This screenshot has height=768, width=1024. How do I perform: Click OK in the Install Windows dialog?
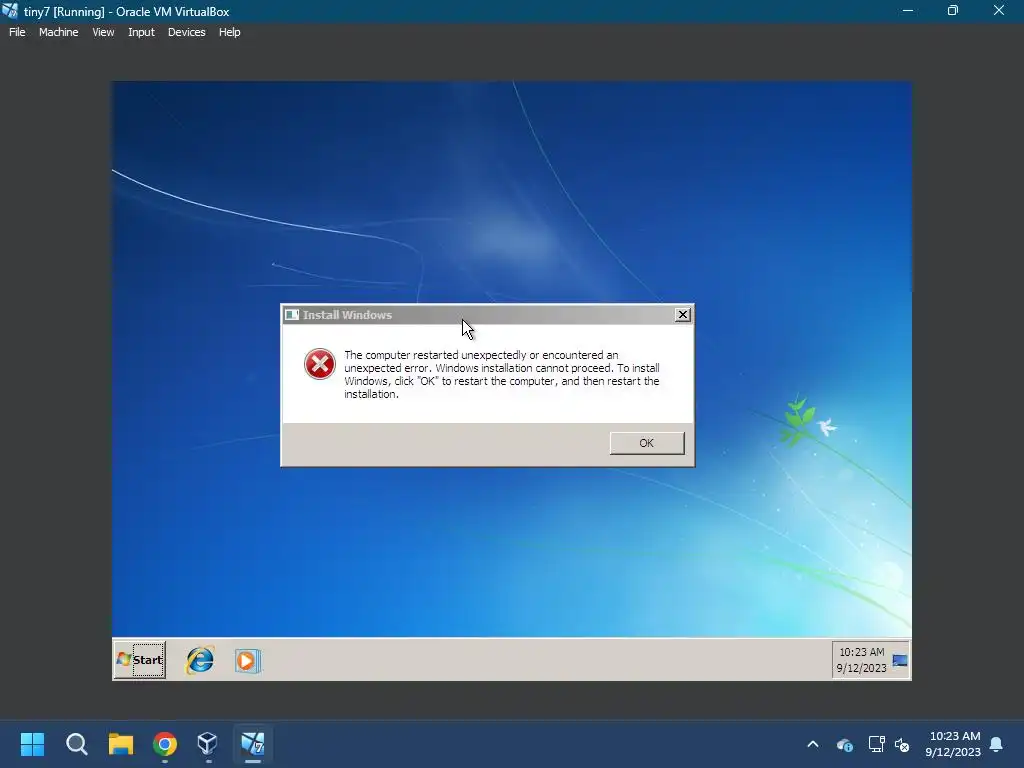click(647, 443)
